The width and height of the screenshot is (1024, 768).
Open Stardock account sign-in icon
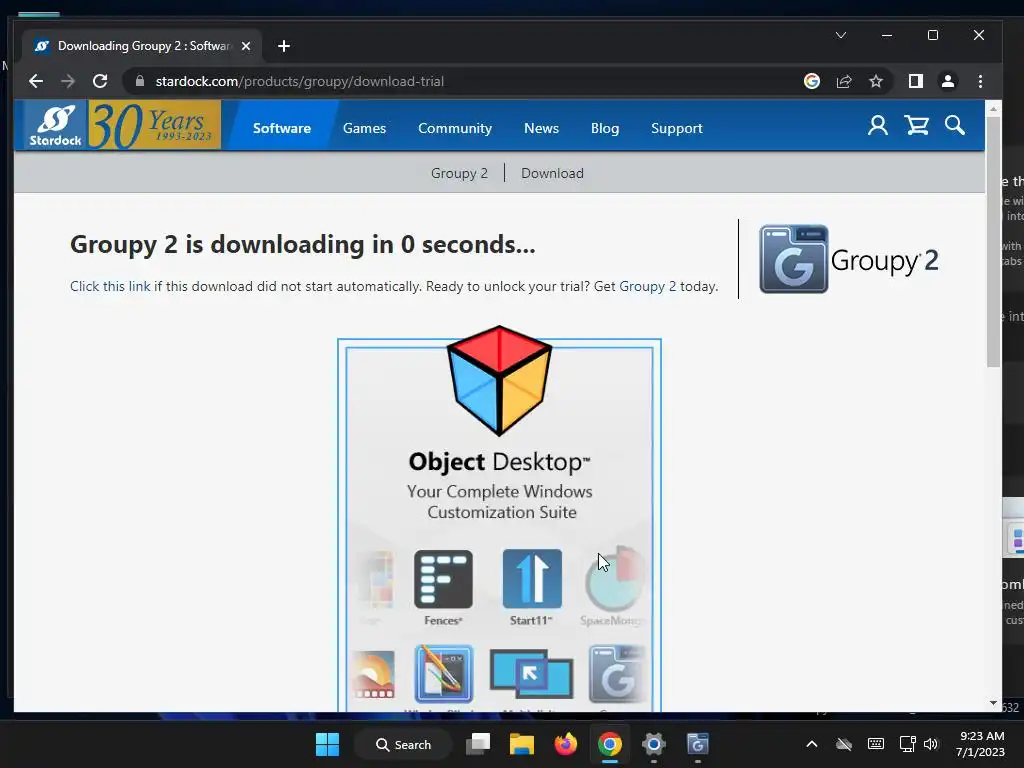pos(878,125)
